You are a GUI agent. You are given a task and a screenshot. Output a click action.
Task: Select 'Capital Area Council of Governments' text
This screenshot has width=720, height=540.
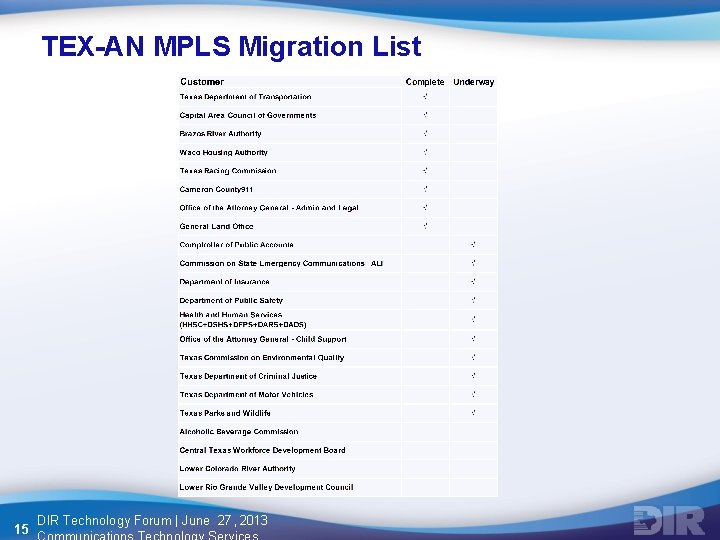point(248,115)
